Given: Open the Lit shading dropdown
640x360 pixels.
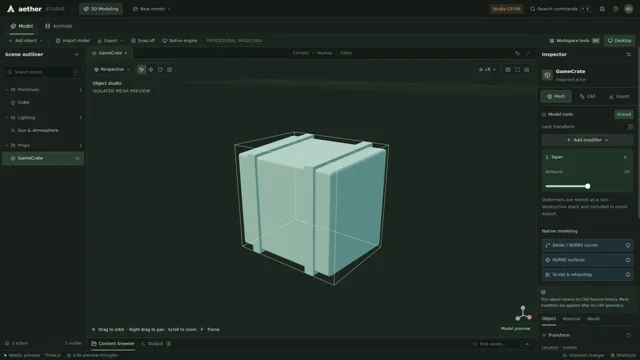Looking at the screenshot, I should click(487, 70).
